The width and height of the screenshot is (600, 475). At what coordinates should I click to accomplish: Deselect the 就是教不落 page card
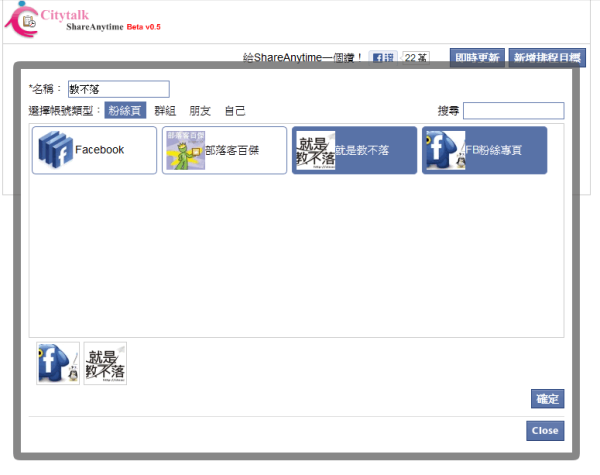[x=354, y=150]
